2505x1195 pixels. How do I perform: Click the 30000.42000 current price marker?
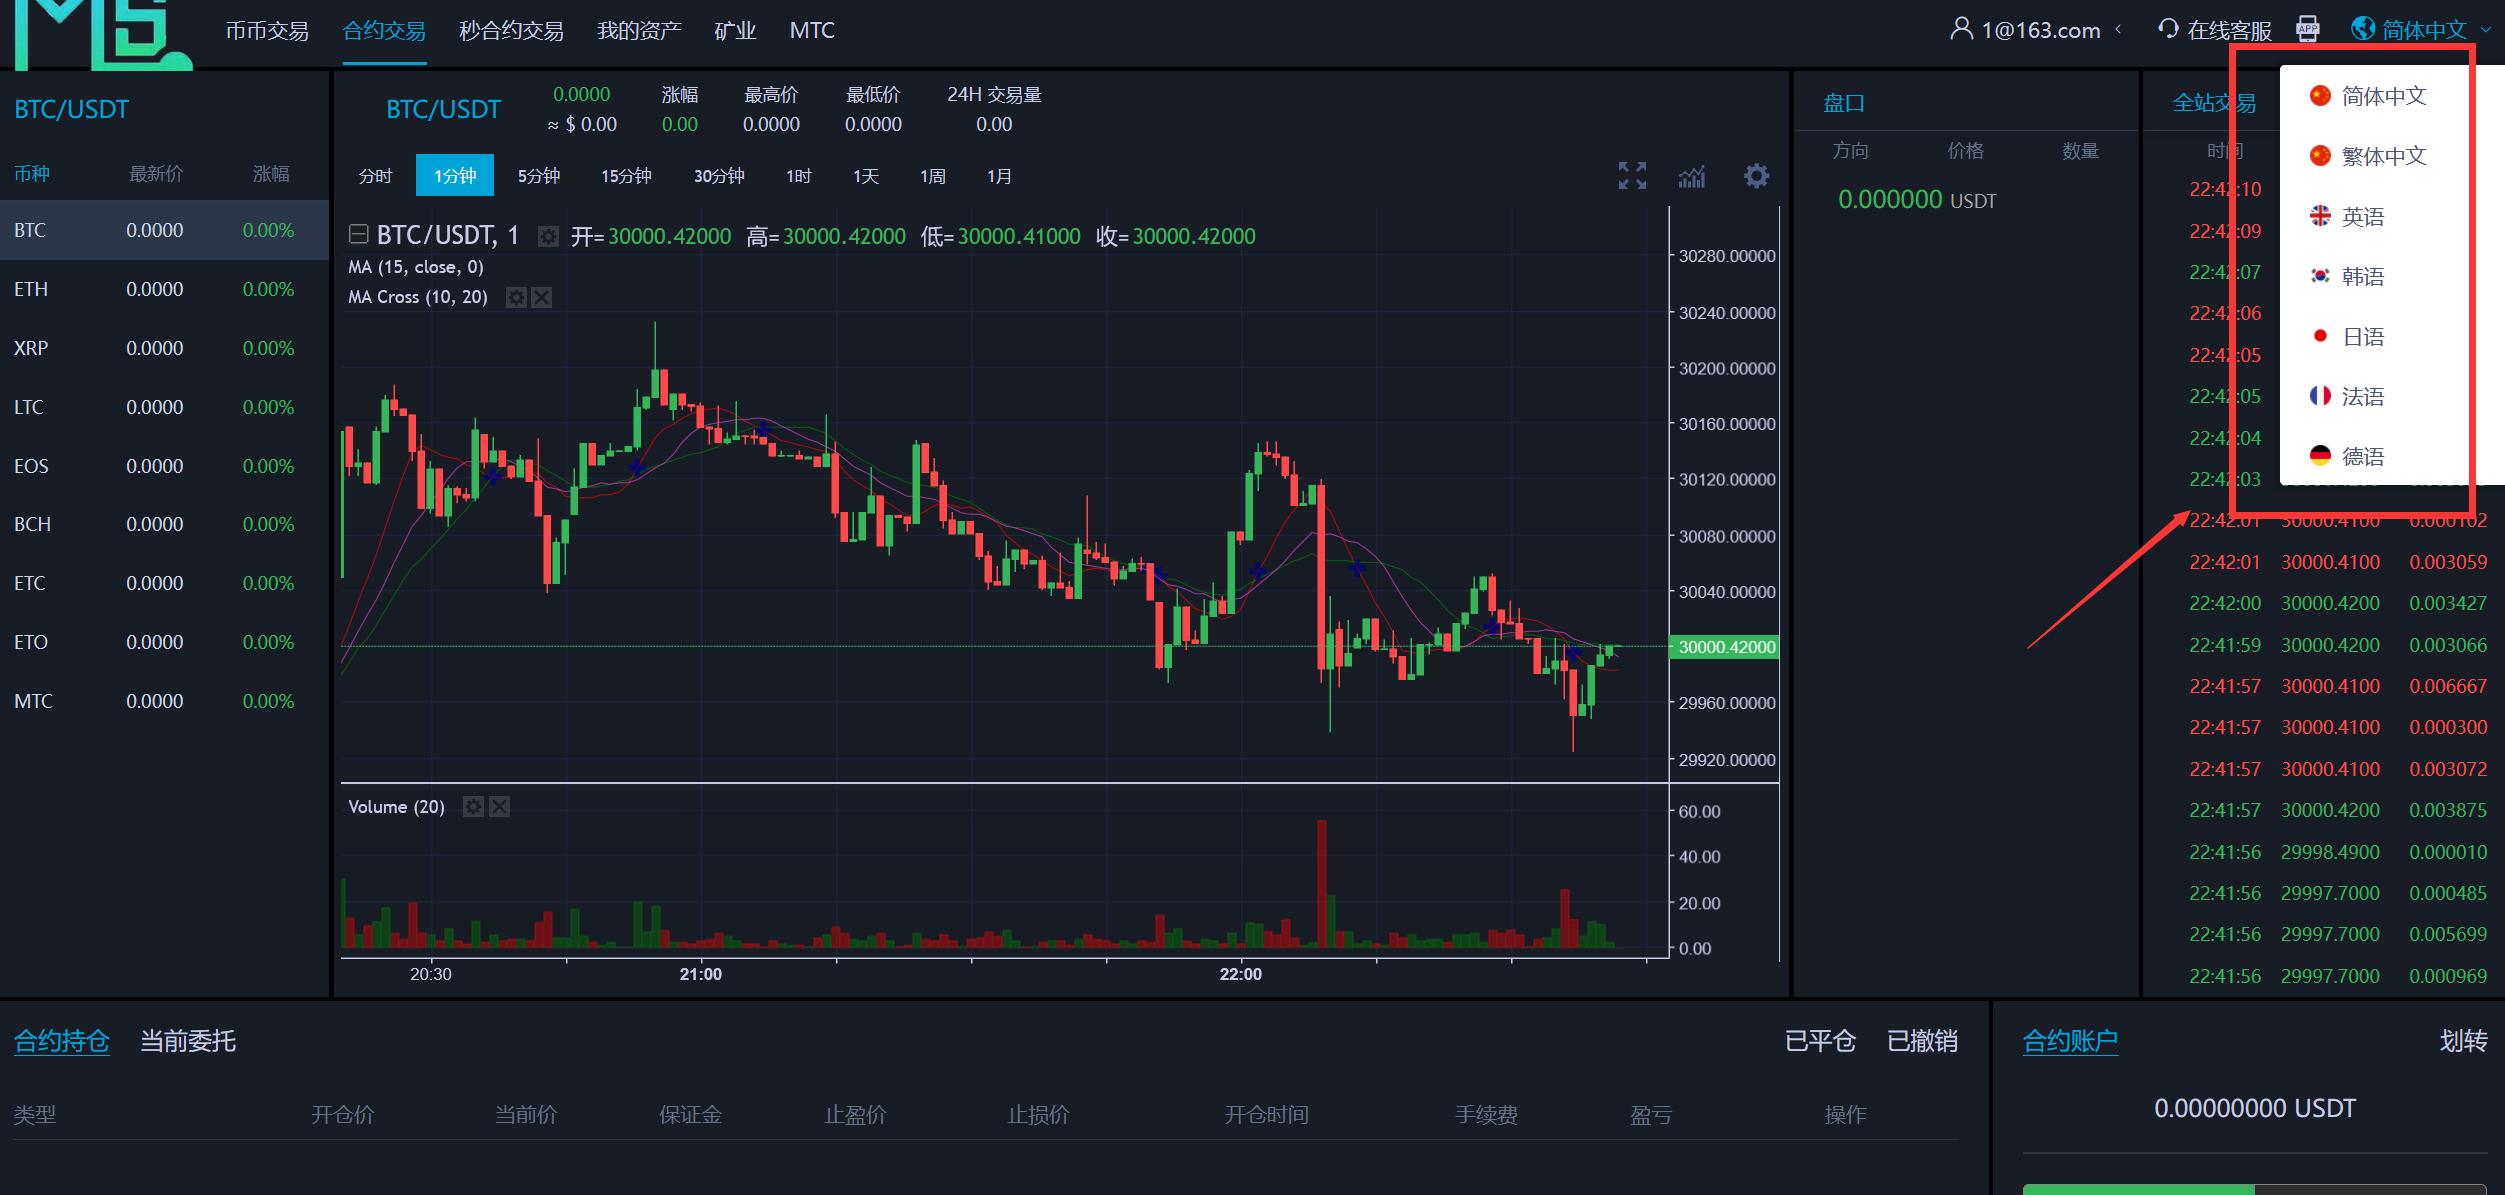tap(1726, 647)
